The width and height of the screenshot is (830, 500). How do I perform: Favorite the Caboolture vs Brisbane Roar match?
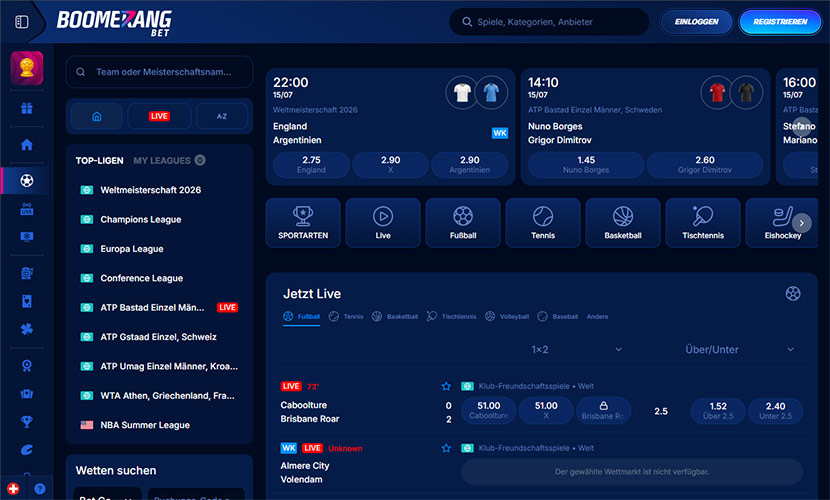(x=446, y=386)
